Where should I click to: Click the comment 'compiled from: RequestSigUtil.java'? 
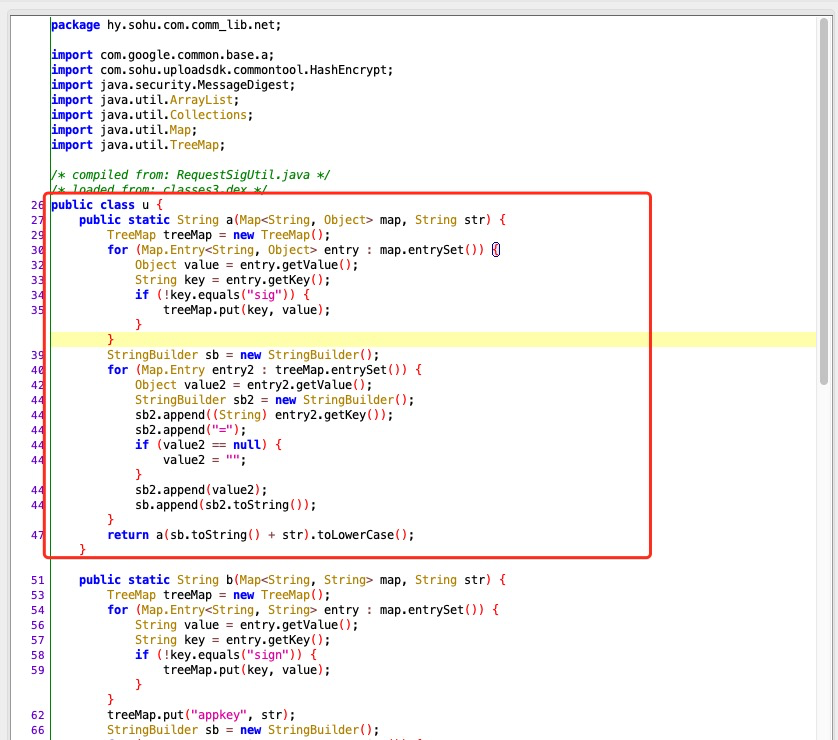point(191,175)
